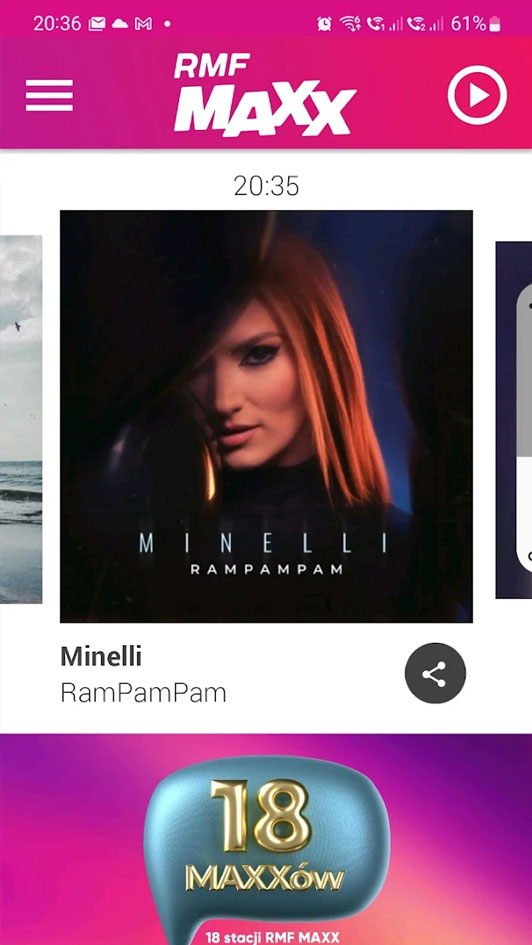Screen dimensions: 532x945
Task: Start radio playback with play button
Action: tap(477, 95)
